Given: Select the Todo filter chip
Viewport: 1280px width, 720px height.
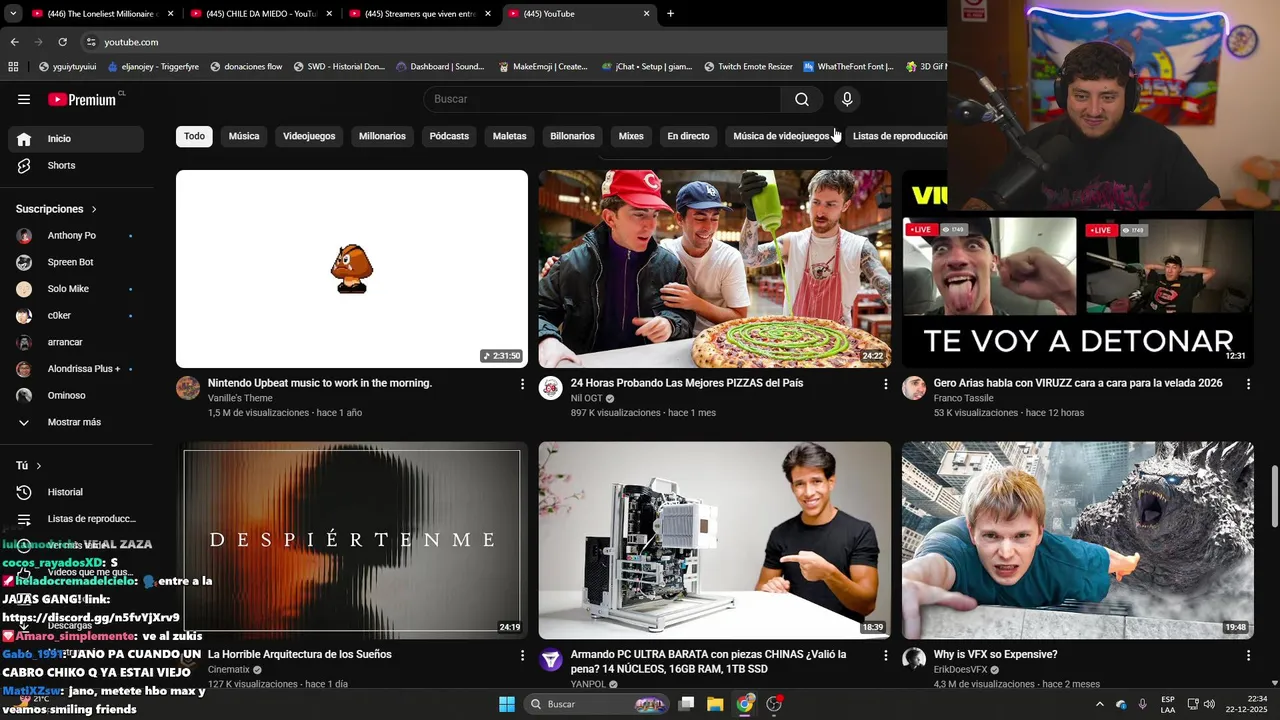Looking at the screenshot, I should click(x=194, y=136).
